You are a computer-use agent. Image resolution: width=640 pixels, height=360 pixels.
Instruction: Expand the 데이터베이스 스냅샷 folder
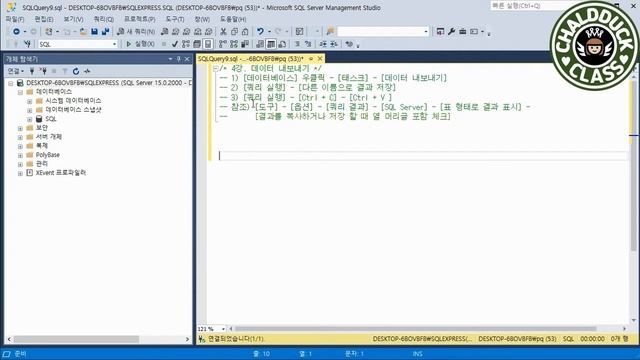29,110
